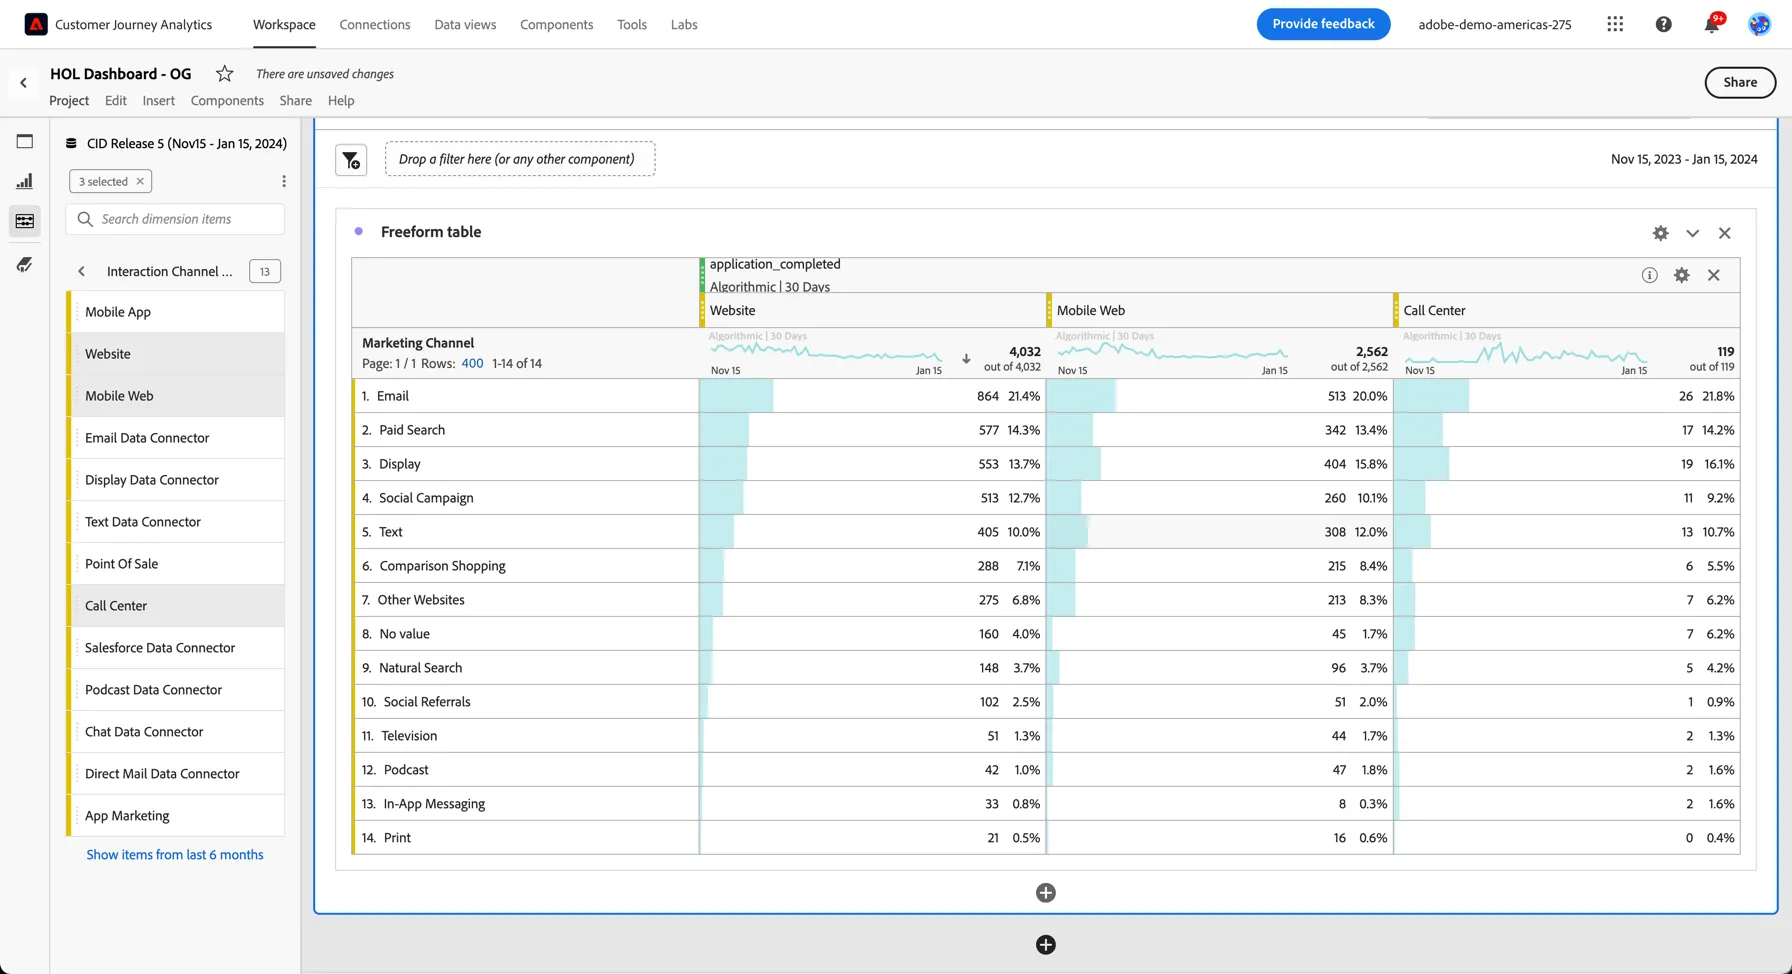Favorite the project with the star icon
Viewport: 1792px width, 974px height.
click(225, 73)
